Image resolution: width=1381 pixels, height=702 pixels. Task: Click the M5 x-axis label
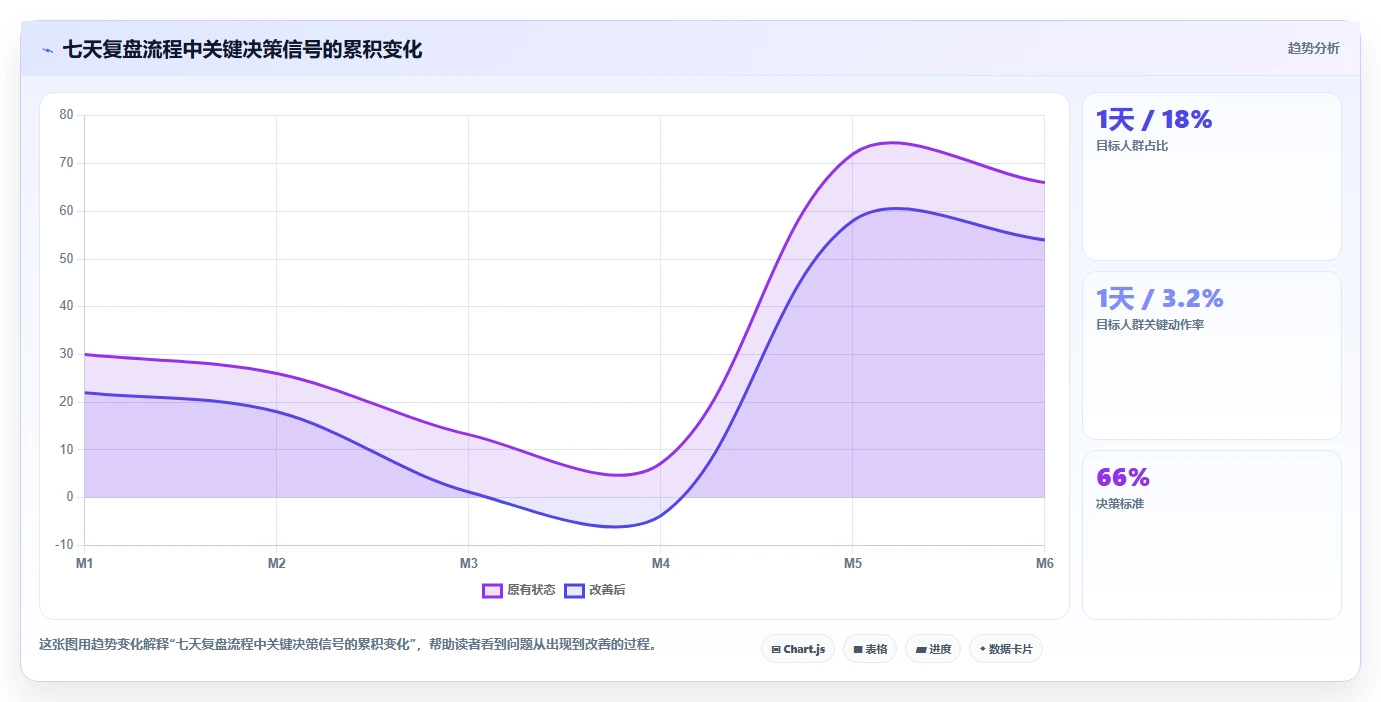click(853, 564)
